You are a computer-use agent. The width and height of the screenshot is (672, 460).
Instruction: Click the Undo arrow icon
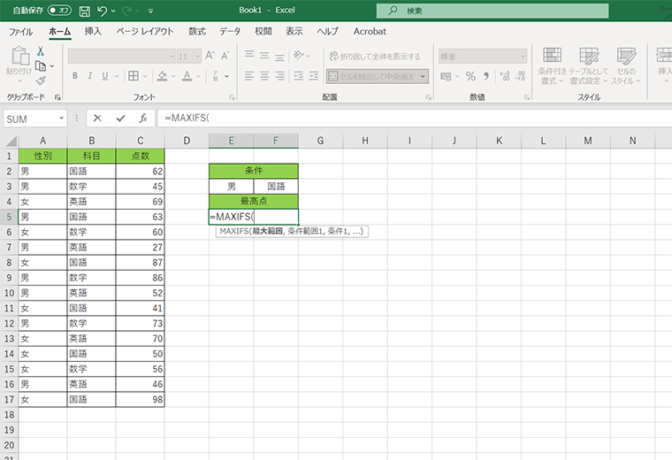tap(102, 11)
